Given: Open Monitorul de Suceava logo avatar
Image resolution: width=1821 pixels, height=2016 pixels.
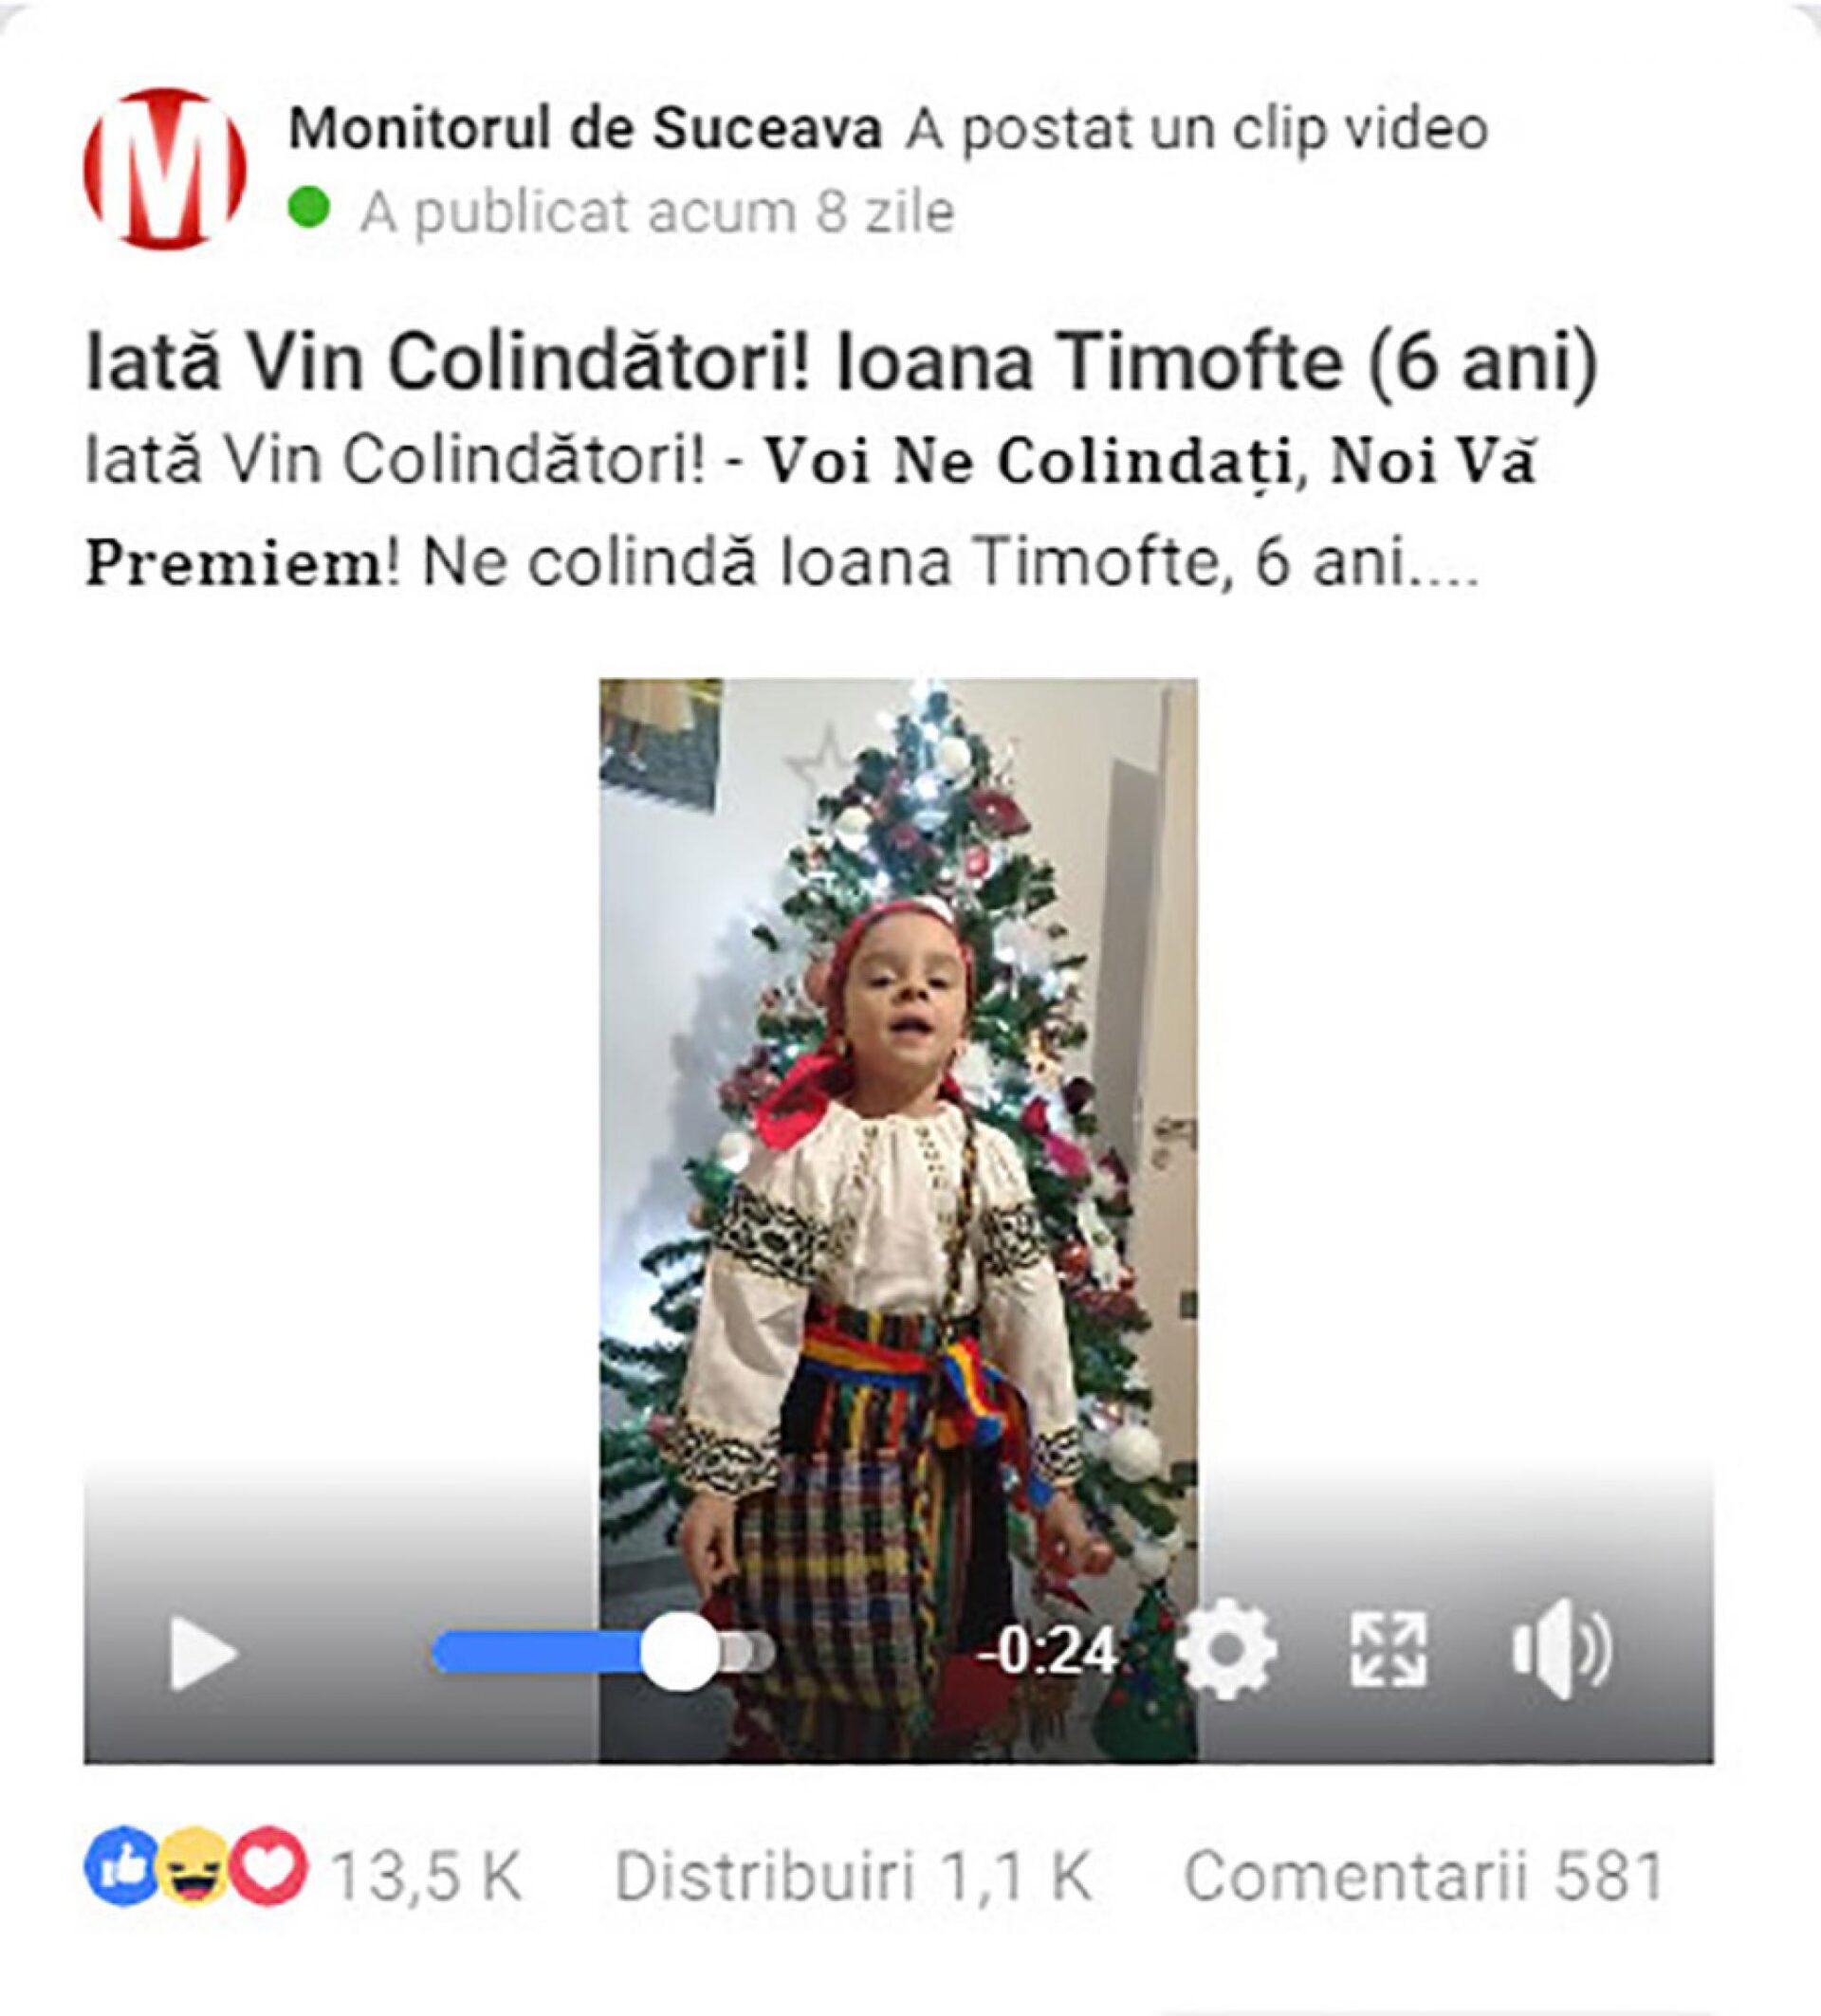Looking at the screenshot, I should [x=165, y=168].
